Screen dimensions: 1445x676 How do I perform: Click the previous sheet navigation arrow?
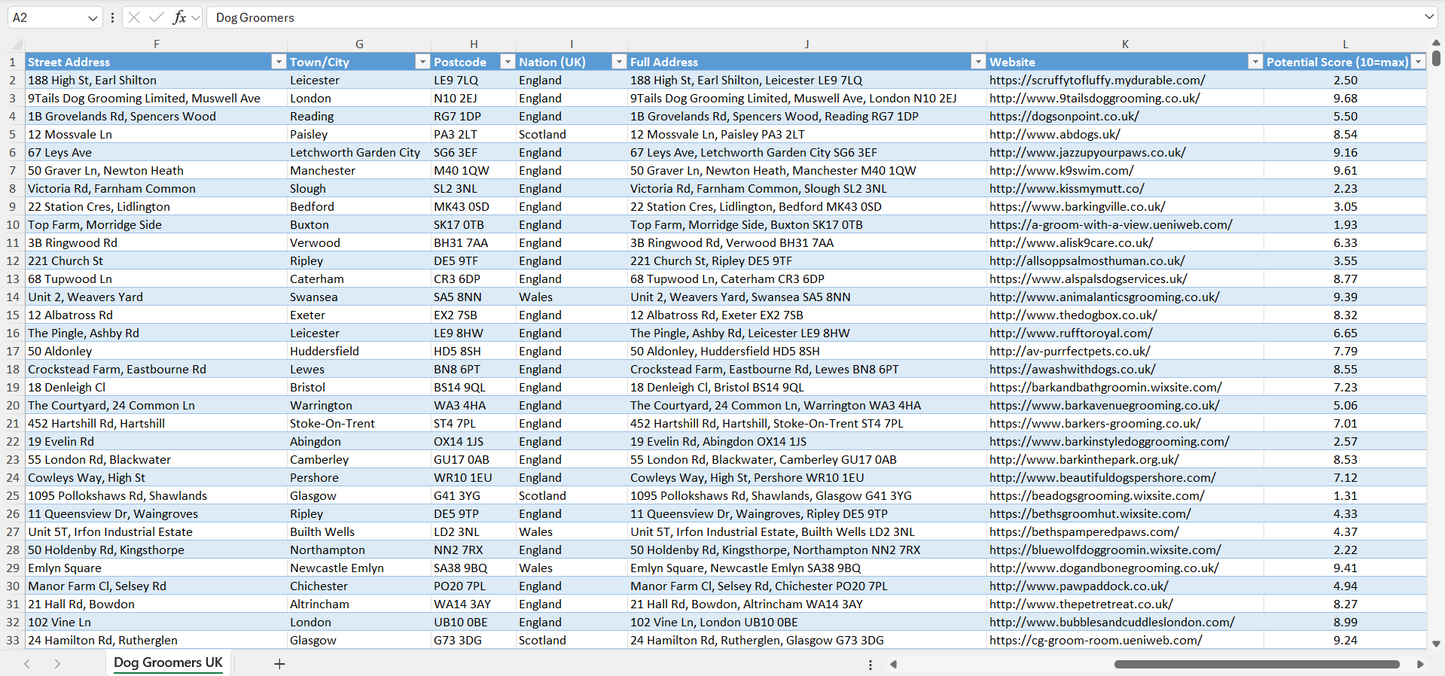tap(27, 663)
